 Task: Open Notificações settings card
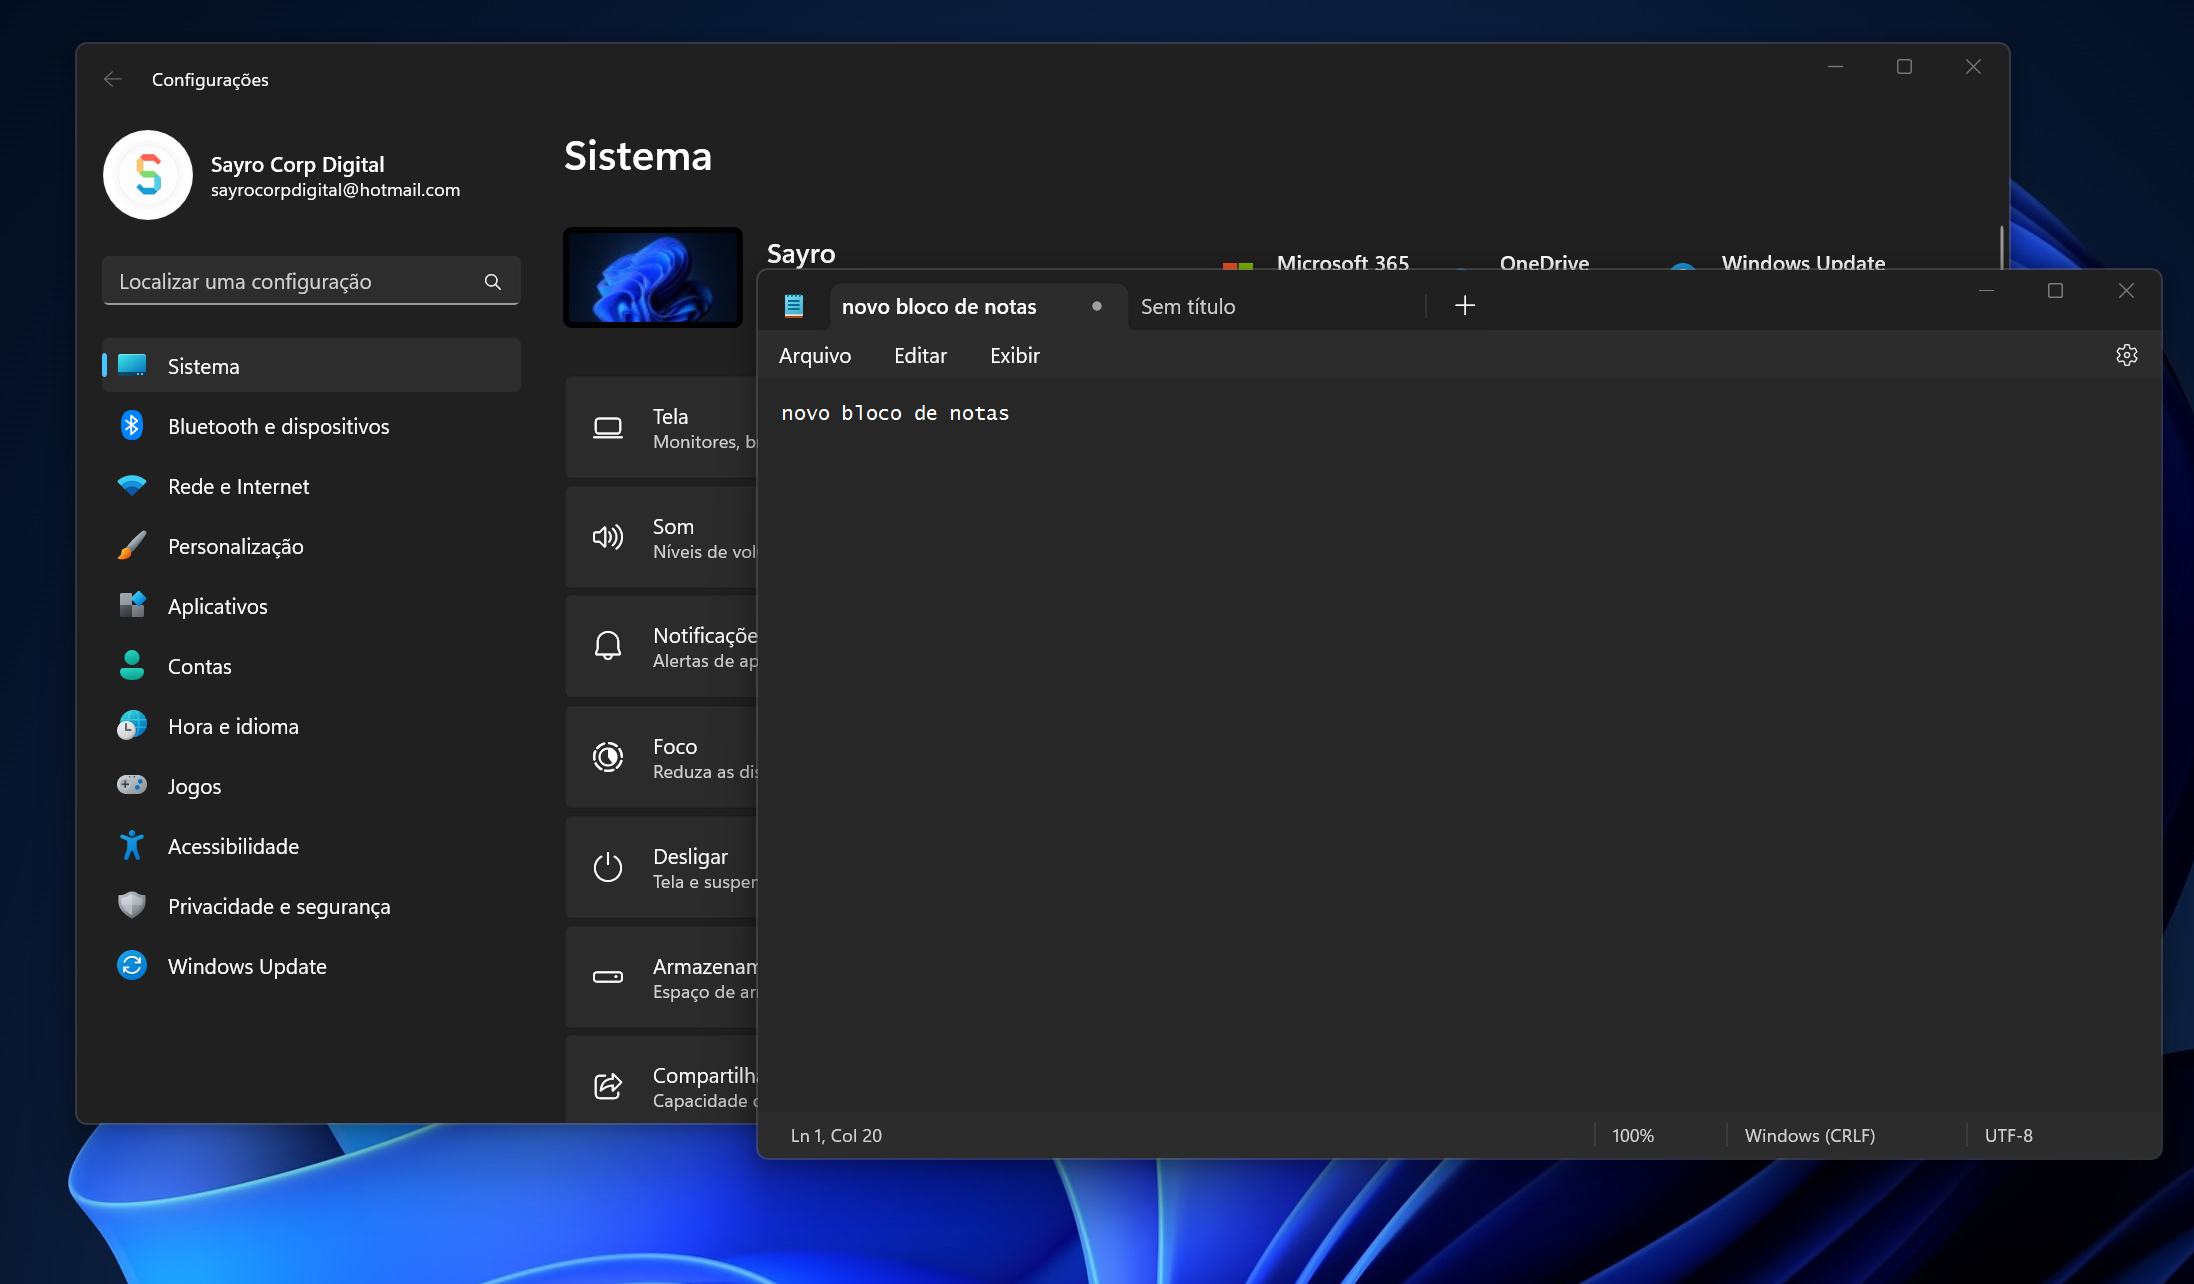click(x=662, y=647)
